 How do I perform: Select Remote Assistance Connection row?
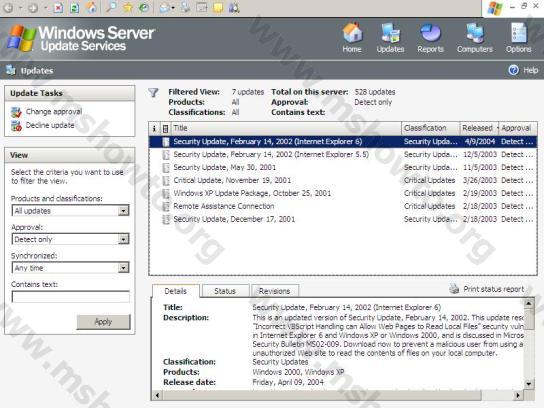point(343,206)
